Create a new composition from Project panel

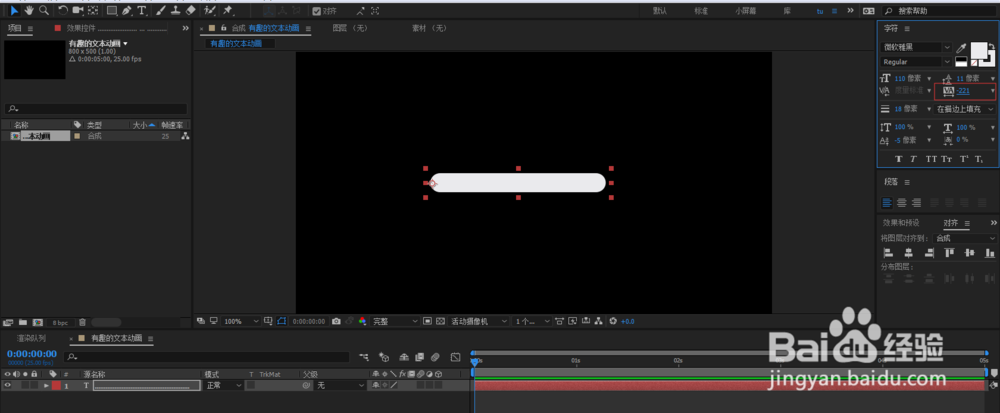coord(38,322)
